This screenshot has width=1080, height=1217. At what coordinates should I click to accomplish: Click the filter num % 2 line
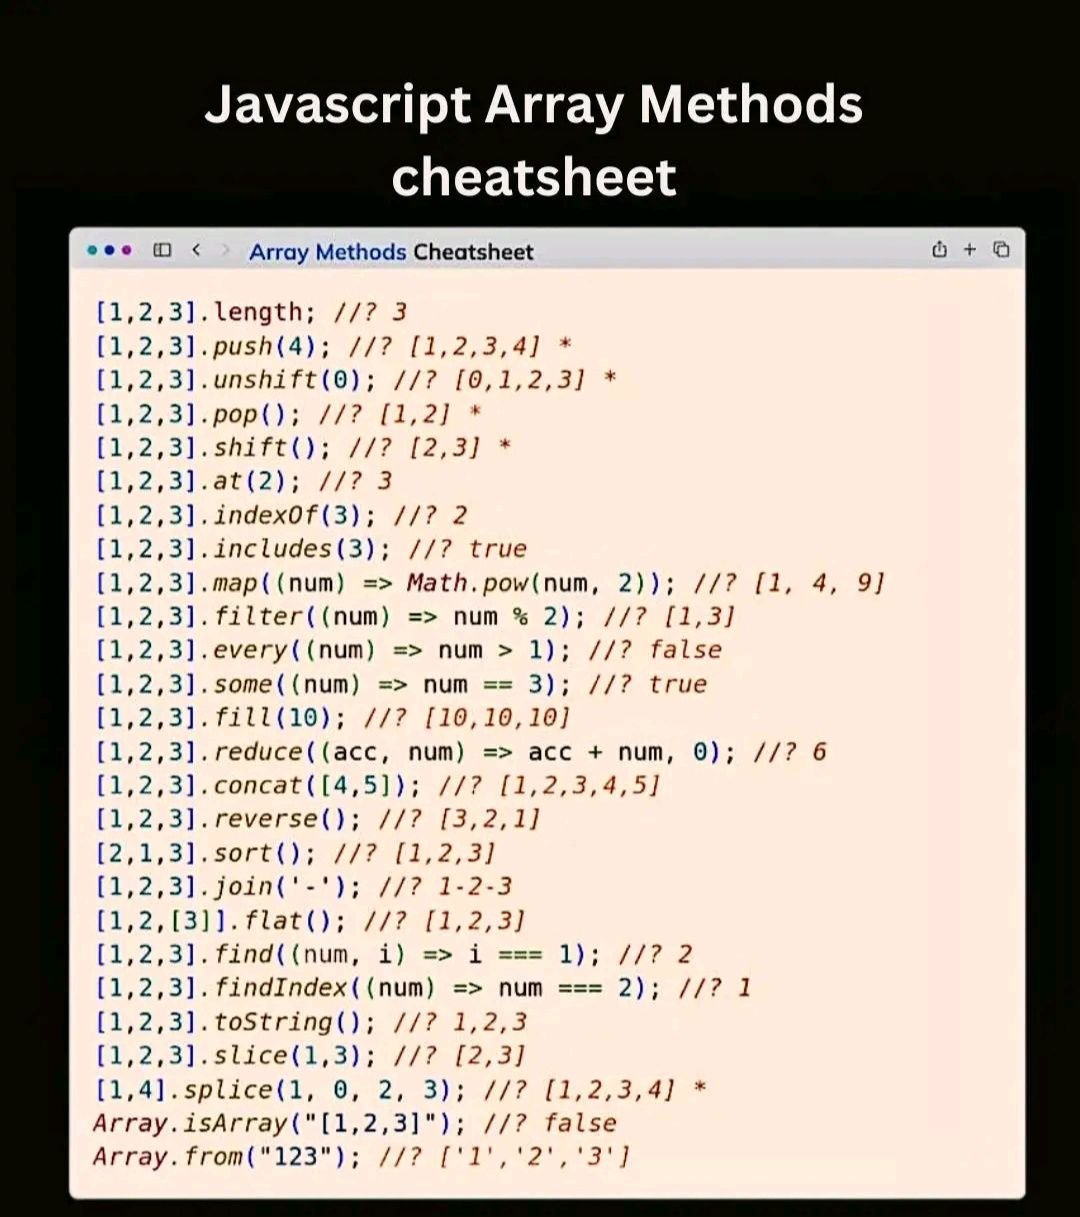415,617
